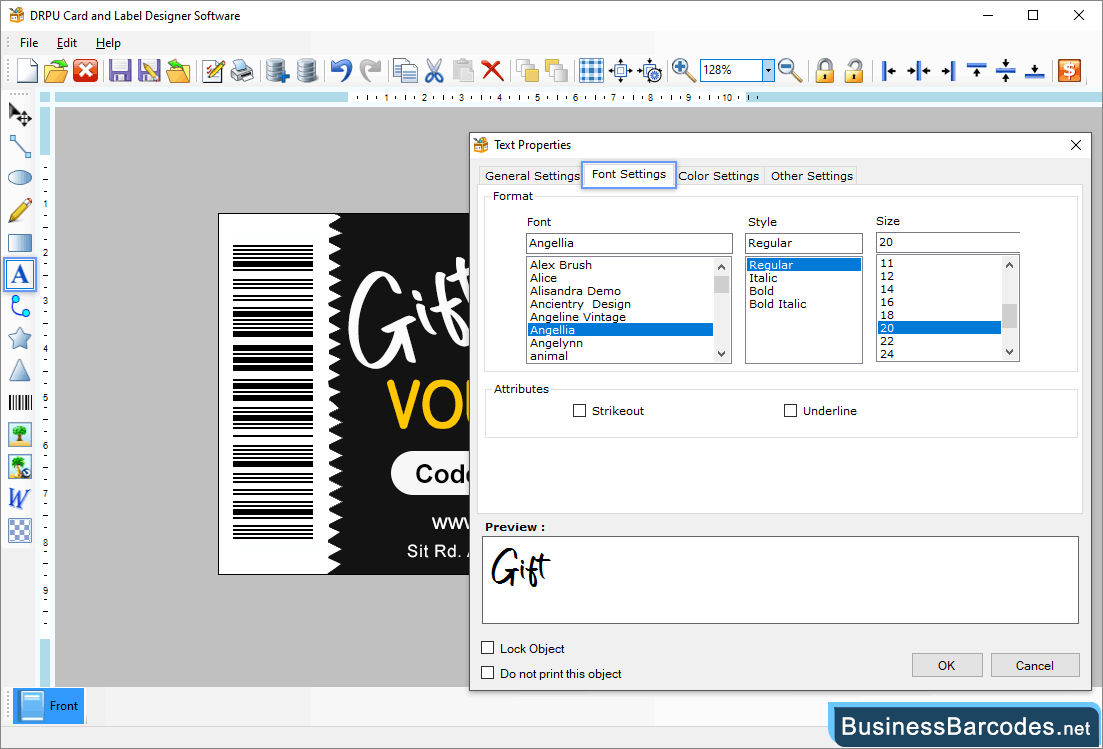Click the Style input field
The height and width of the screenshot is (749, 1103).
[803, 243]
